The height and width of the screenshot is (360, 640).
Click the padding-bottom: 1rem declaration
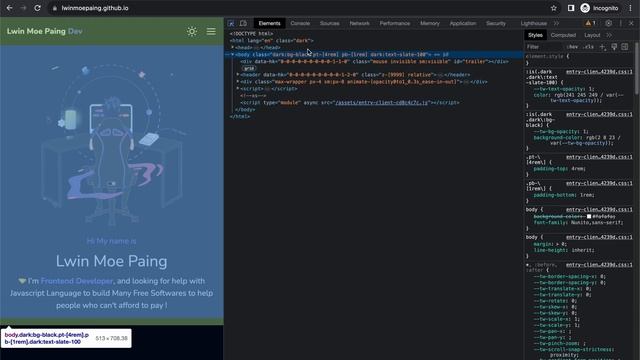click(564, 195)
